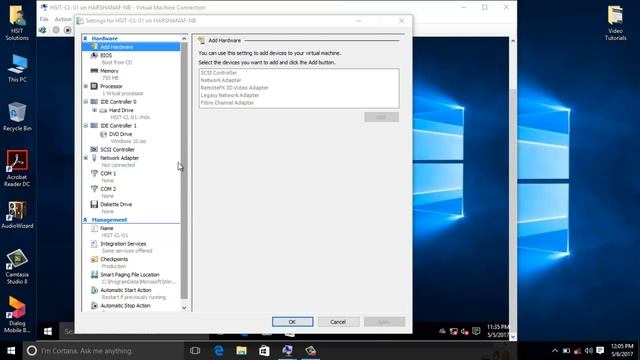Select the COM 2 port icon
The image size is (640, 360).
[x=94, y=189]
